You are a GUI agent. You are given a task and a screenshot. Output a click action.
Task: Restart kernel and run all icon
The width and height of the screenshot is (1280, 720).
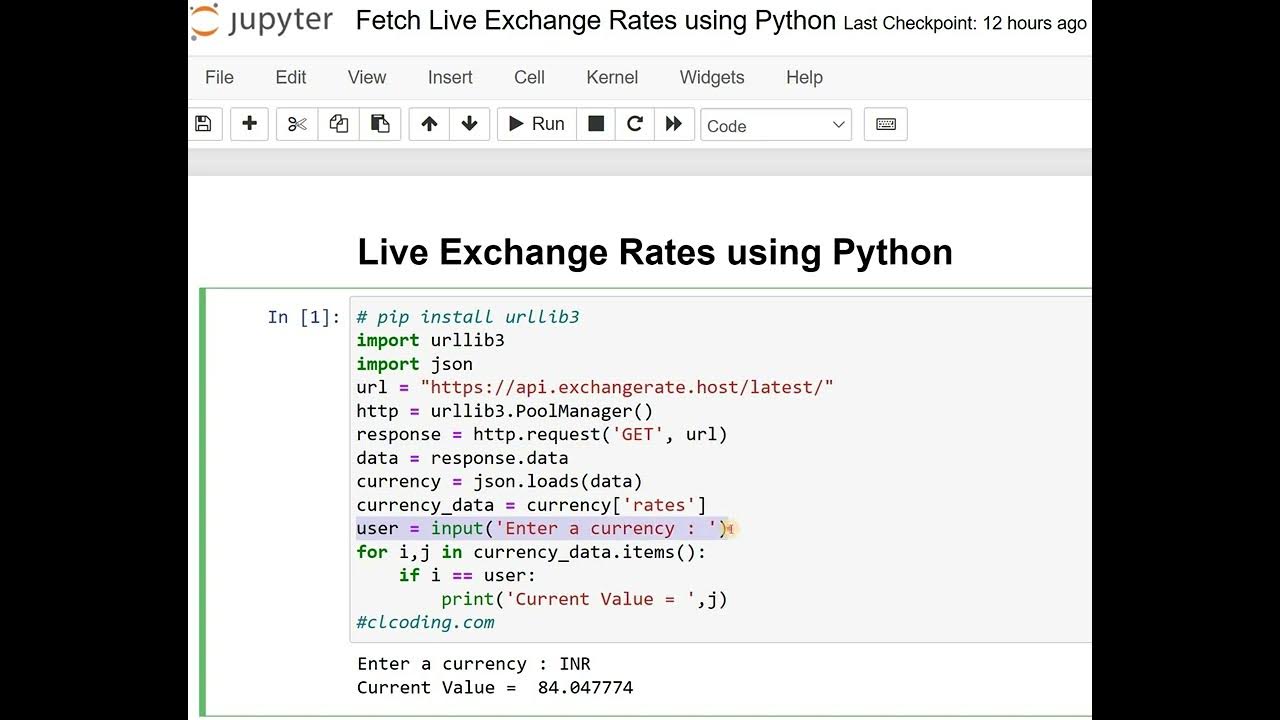tap(674, 124)
